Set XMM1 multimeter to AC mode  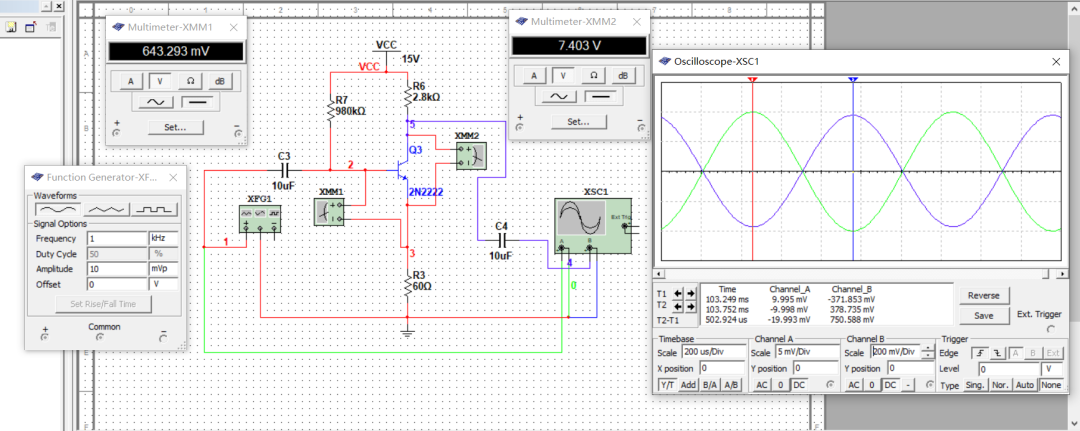point(156,103)
